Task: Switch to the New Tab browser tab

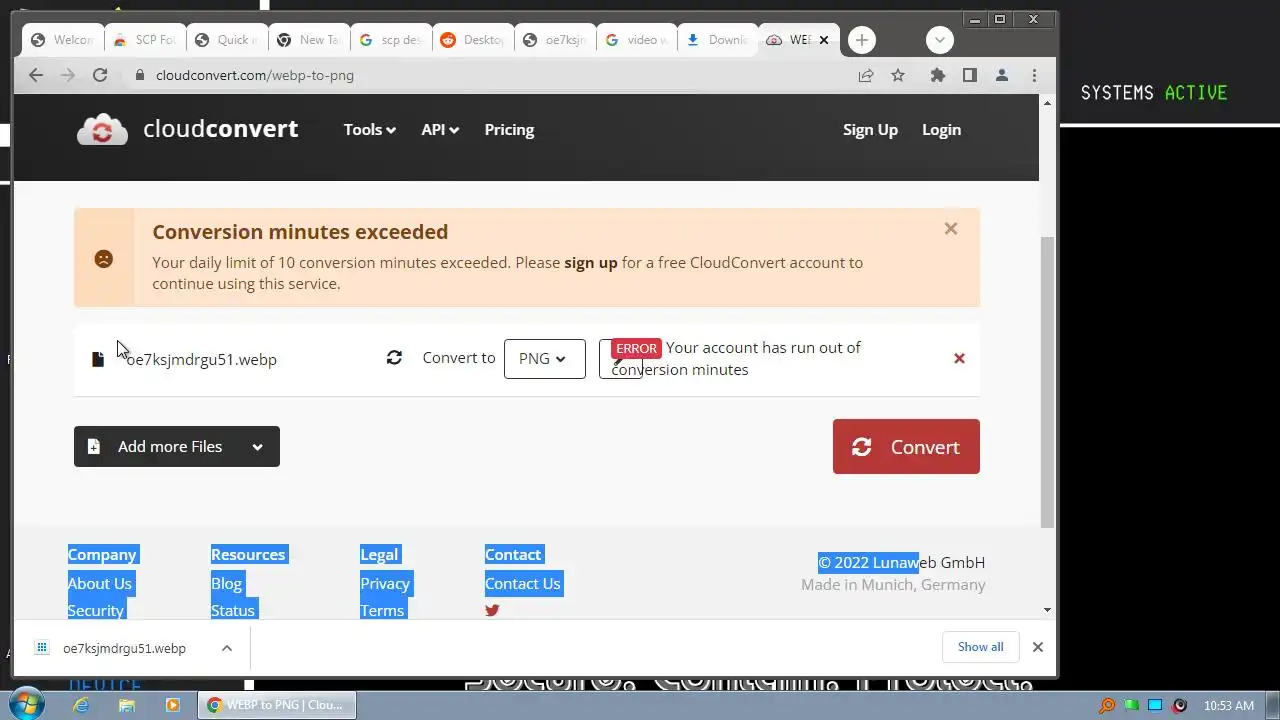Action: (309, 40)
